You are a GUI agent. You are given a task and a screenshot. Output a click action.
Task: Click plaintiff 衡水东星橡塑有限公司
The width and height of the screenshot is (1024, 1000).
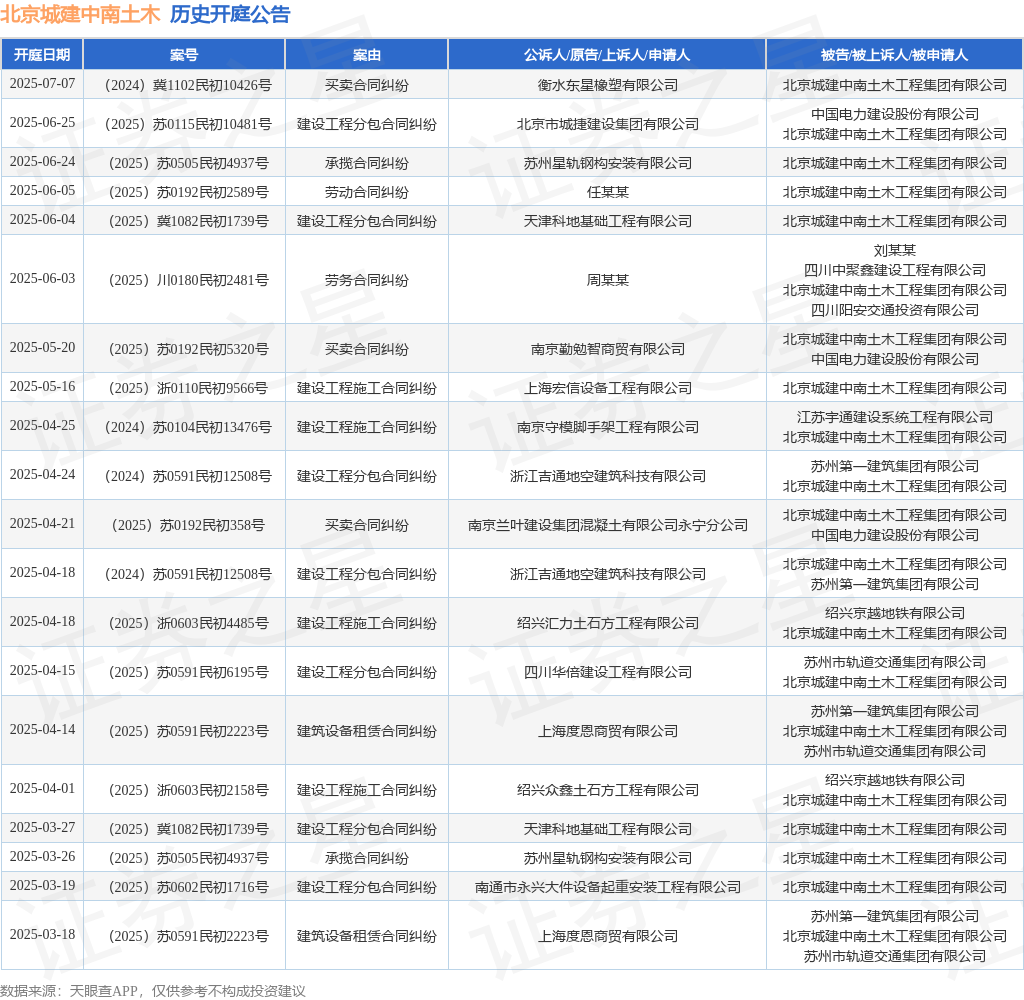tap(607, 85)
